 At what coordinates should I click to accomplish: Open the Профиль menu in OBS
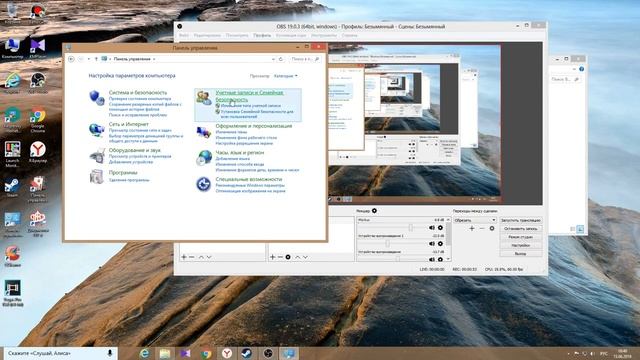pos(262,36)
